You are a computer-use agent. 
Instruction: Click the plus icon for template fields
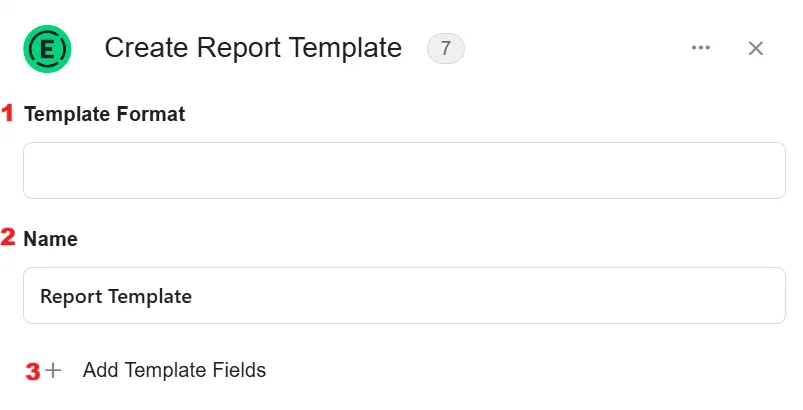53,370
